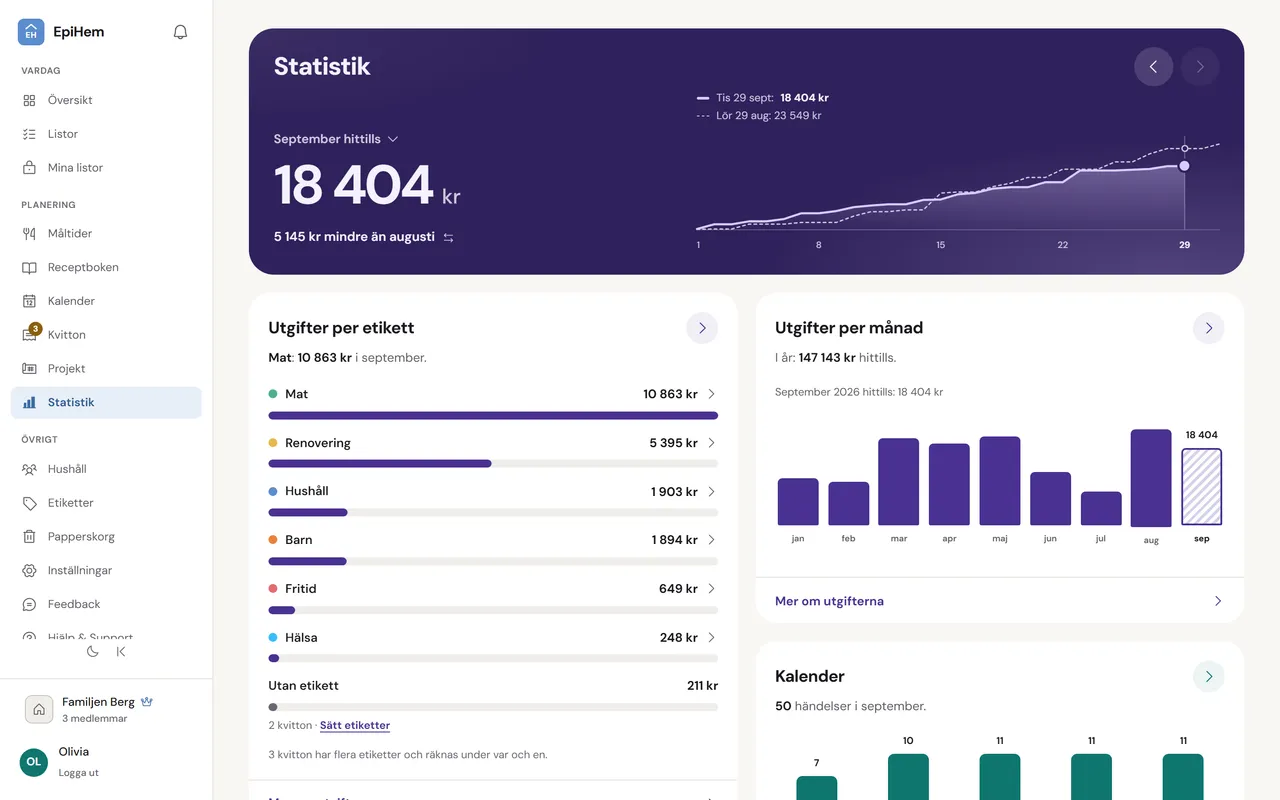Open the notifications bell

click(180, 32)
